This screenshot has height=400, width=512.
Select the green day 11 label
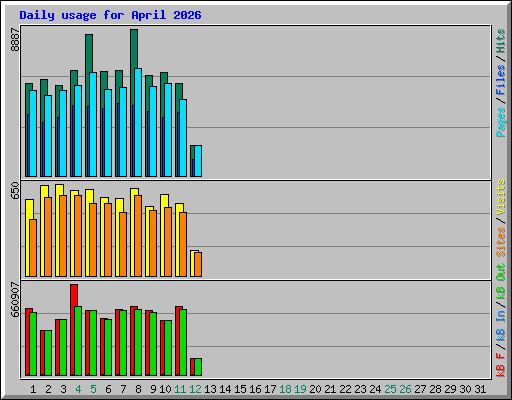click(180, 389)
